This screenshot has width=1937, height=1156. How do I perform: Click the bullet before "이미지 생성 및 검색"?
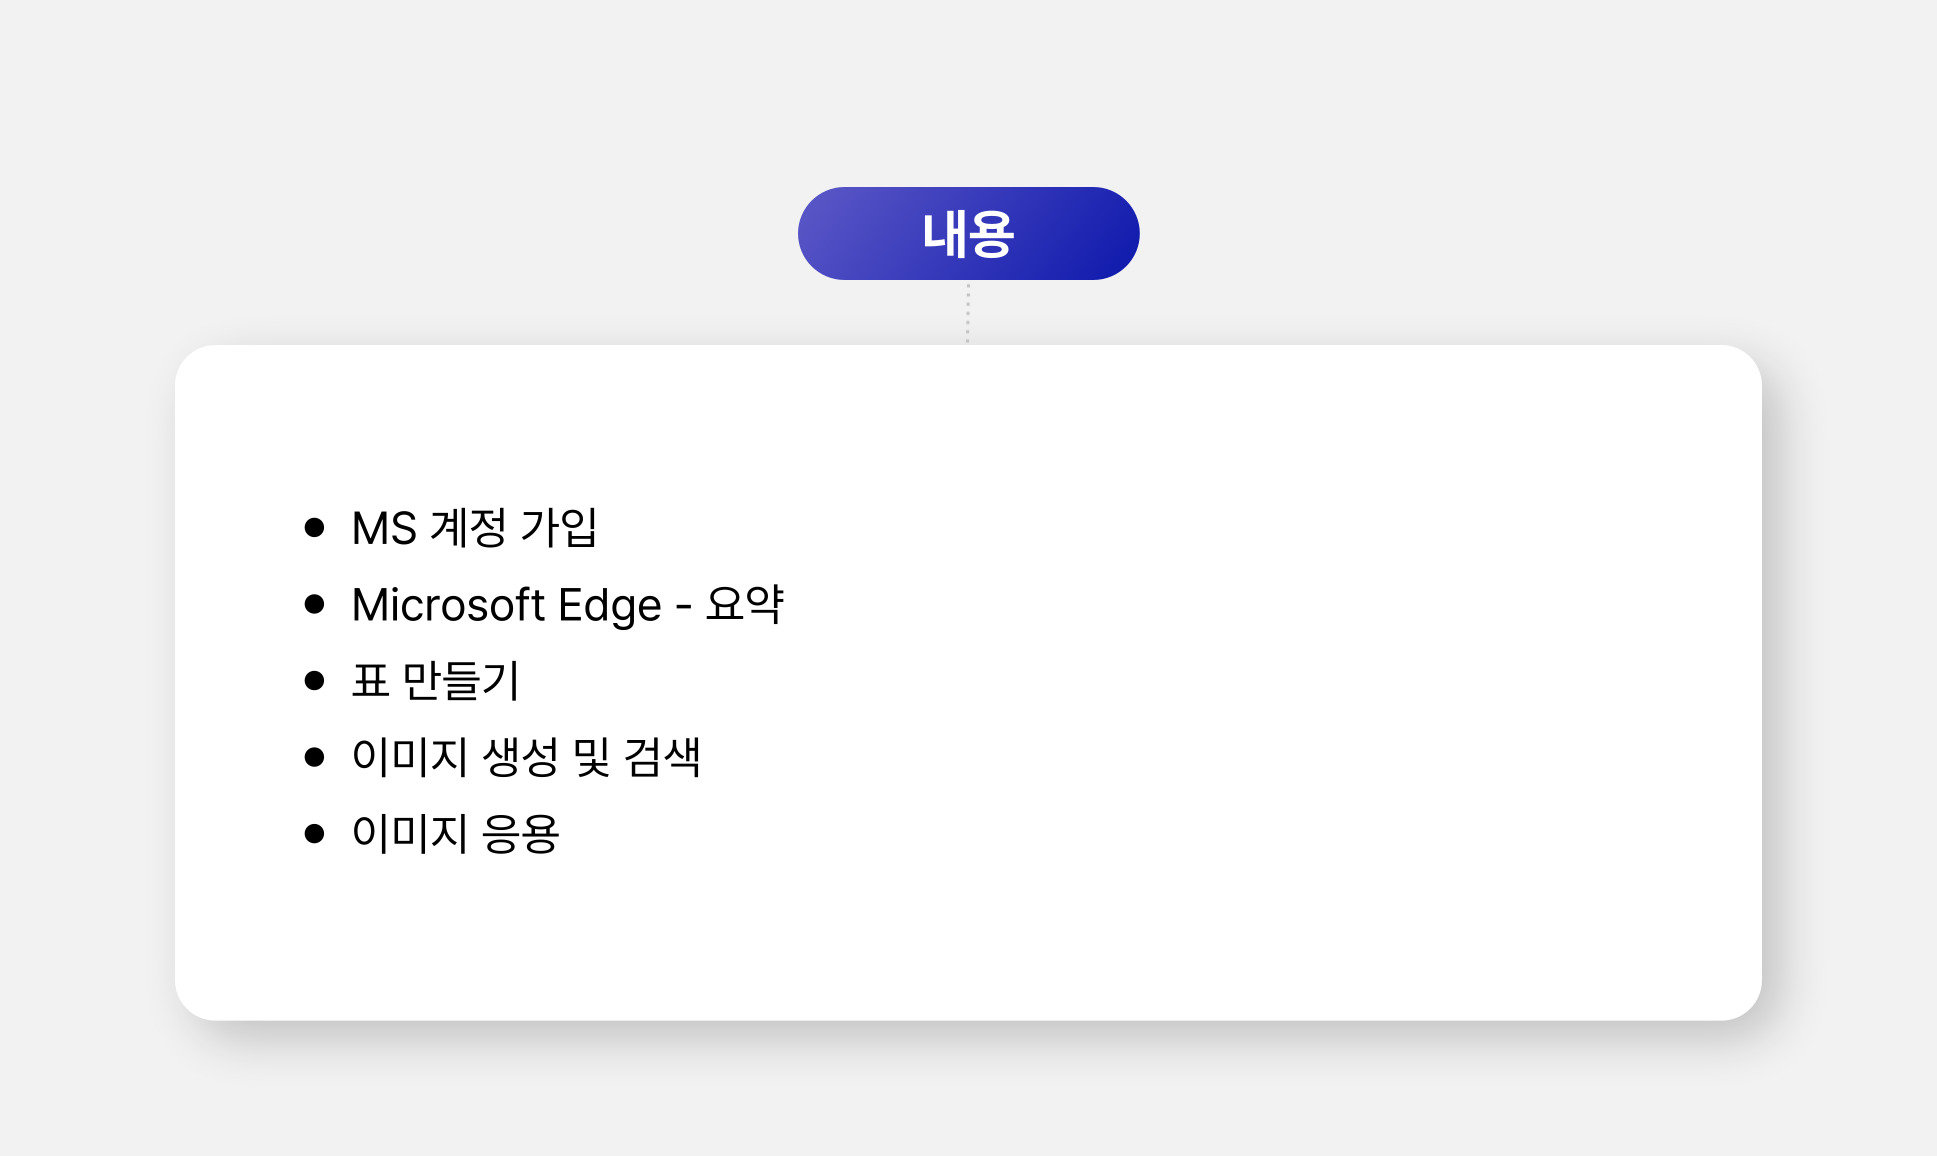coord(315,757)
